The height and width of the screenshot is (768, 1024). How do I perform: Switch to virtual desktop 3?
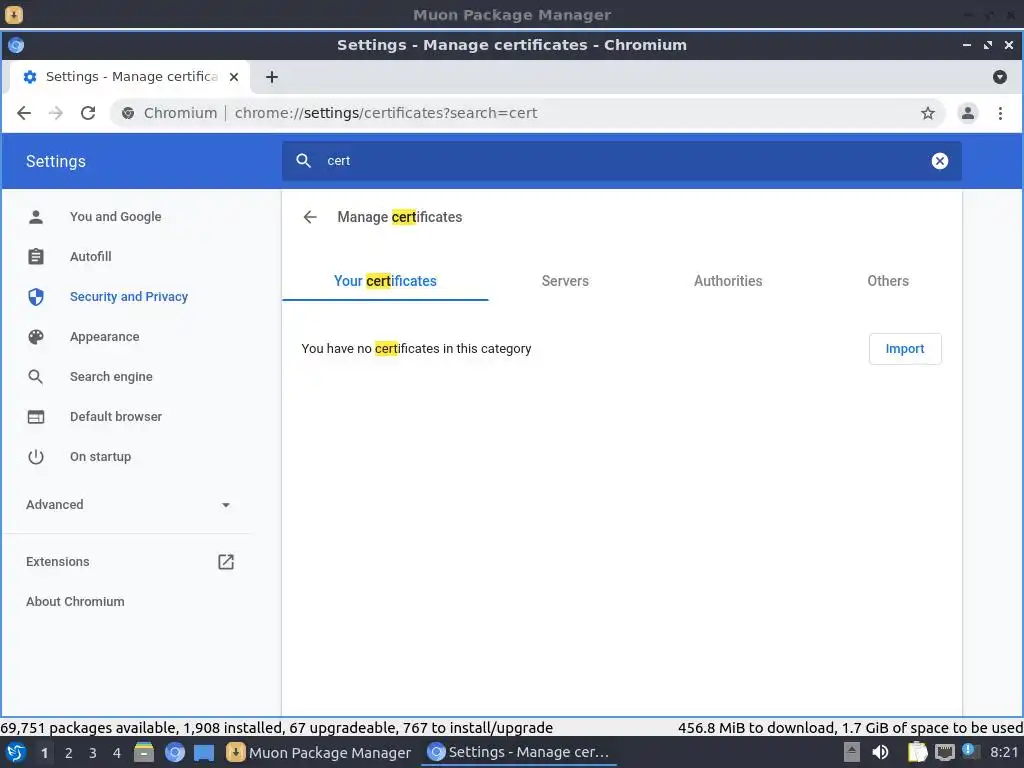(x=93, y=753)
